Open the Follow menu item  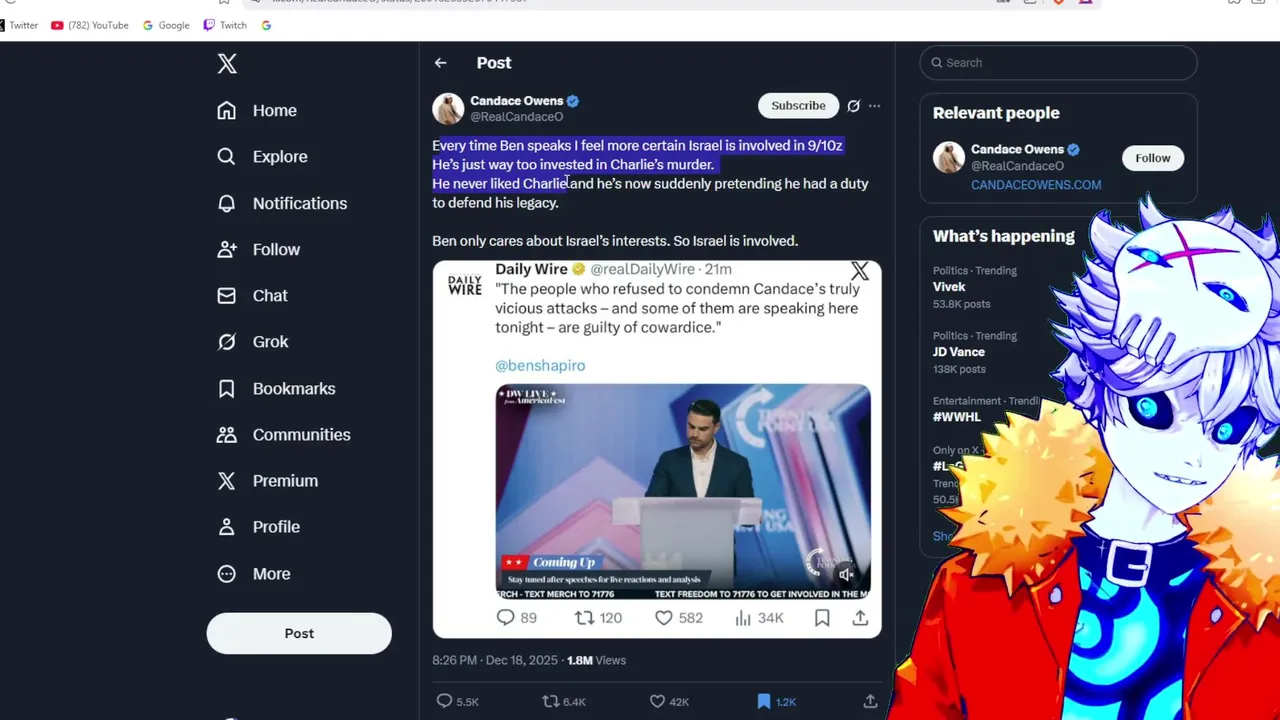click(x=258, y=249)
